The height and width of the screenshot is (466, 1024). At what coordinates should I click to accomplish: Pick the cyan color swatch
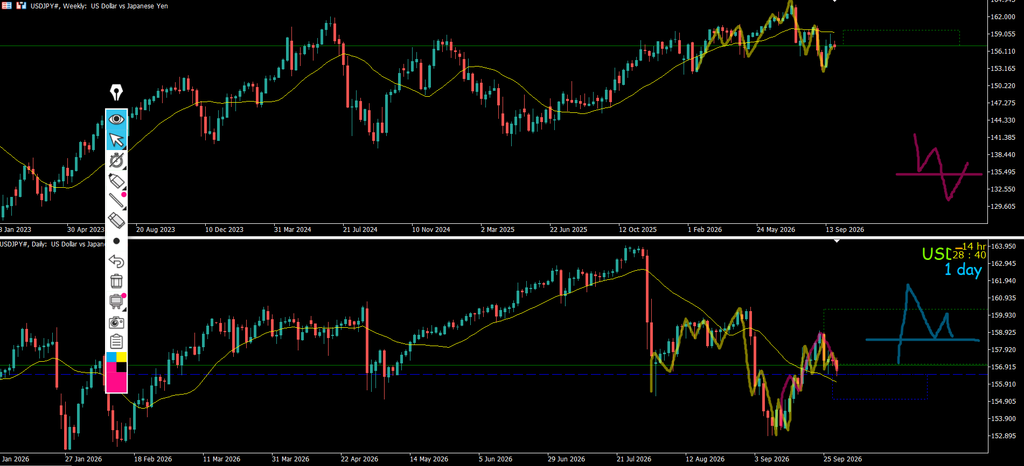click(111, 356)
